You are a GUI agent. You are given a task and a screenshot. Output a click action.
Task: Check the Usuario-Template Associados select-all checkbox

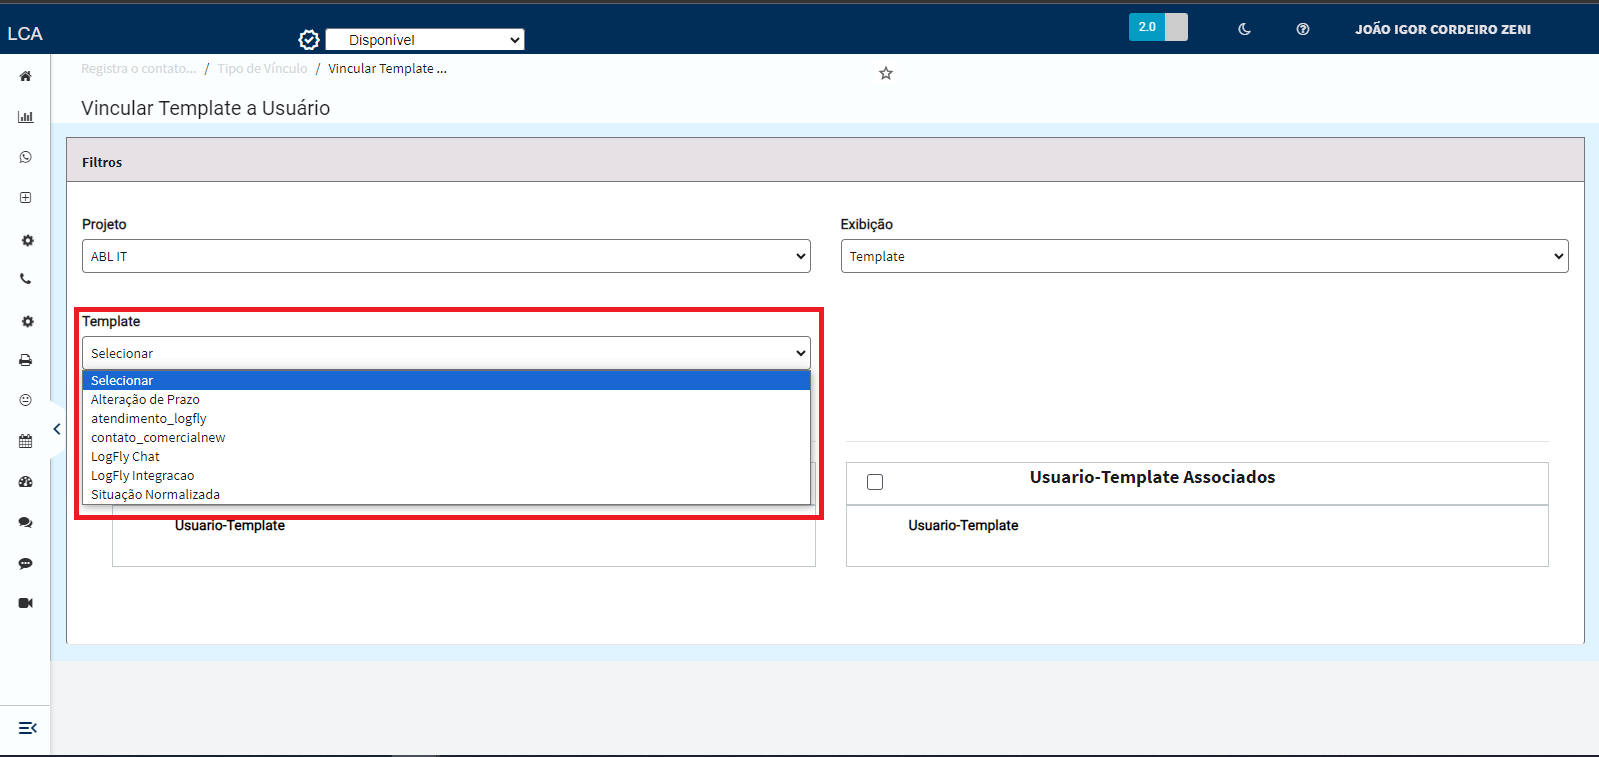point(875,482)
